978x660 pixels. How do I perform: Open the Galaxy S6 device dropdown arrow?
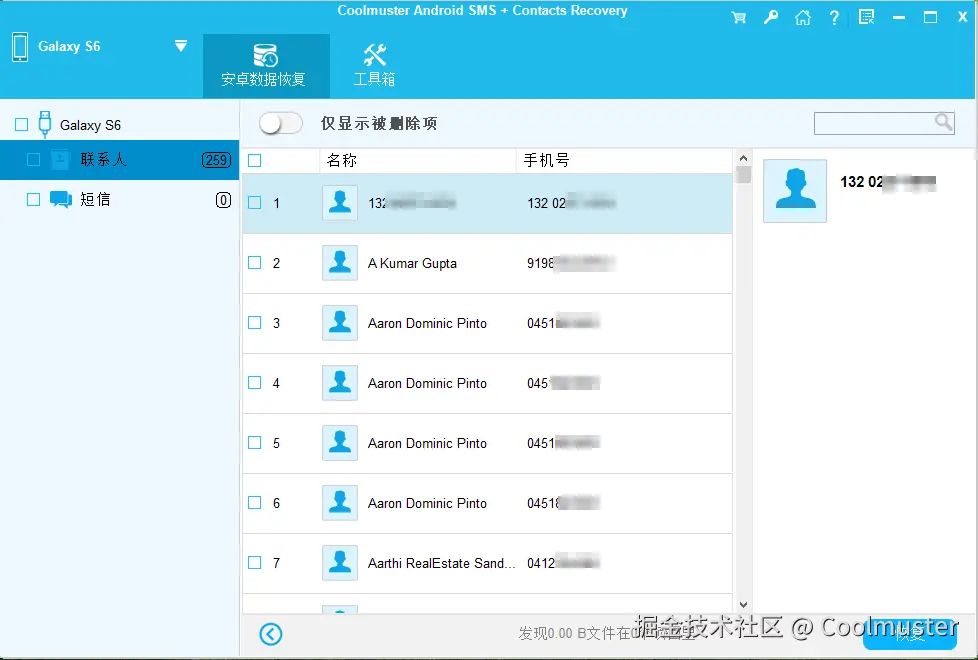[181, 45]
